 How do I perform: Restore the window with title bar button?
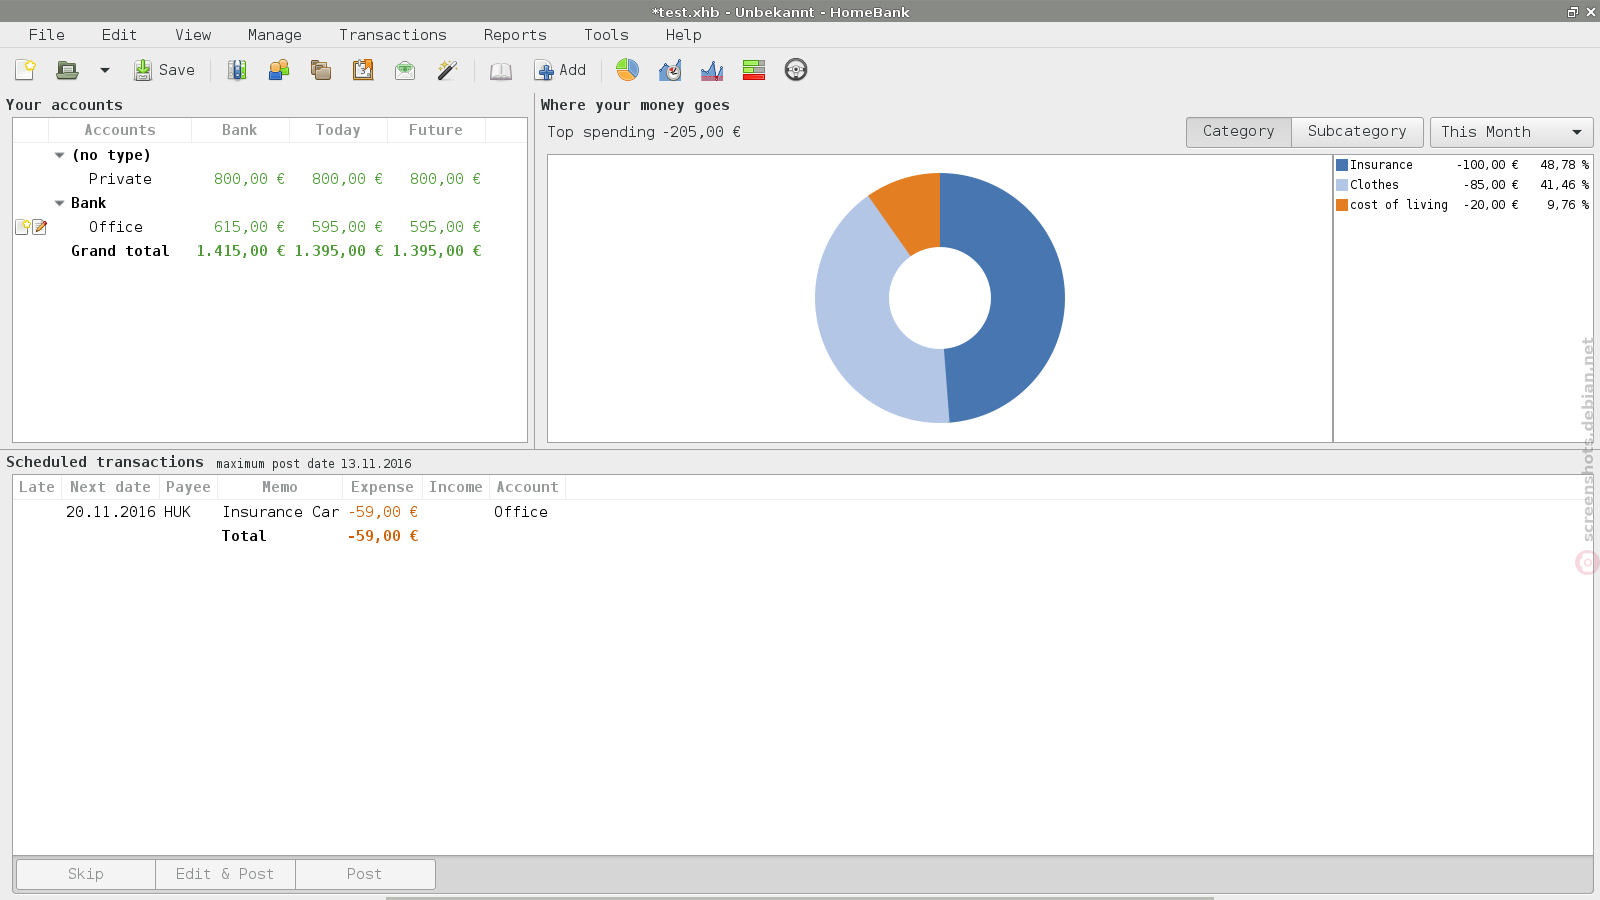(x=1572, y=12)
